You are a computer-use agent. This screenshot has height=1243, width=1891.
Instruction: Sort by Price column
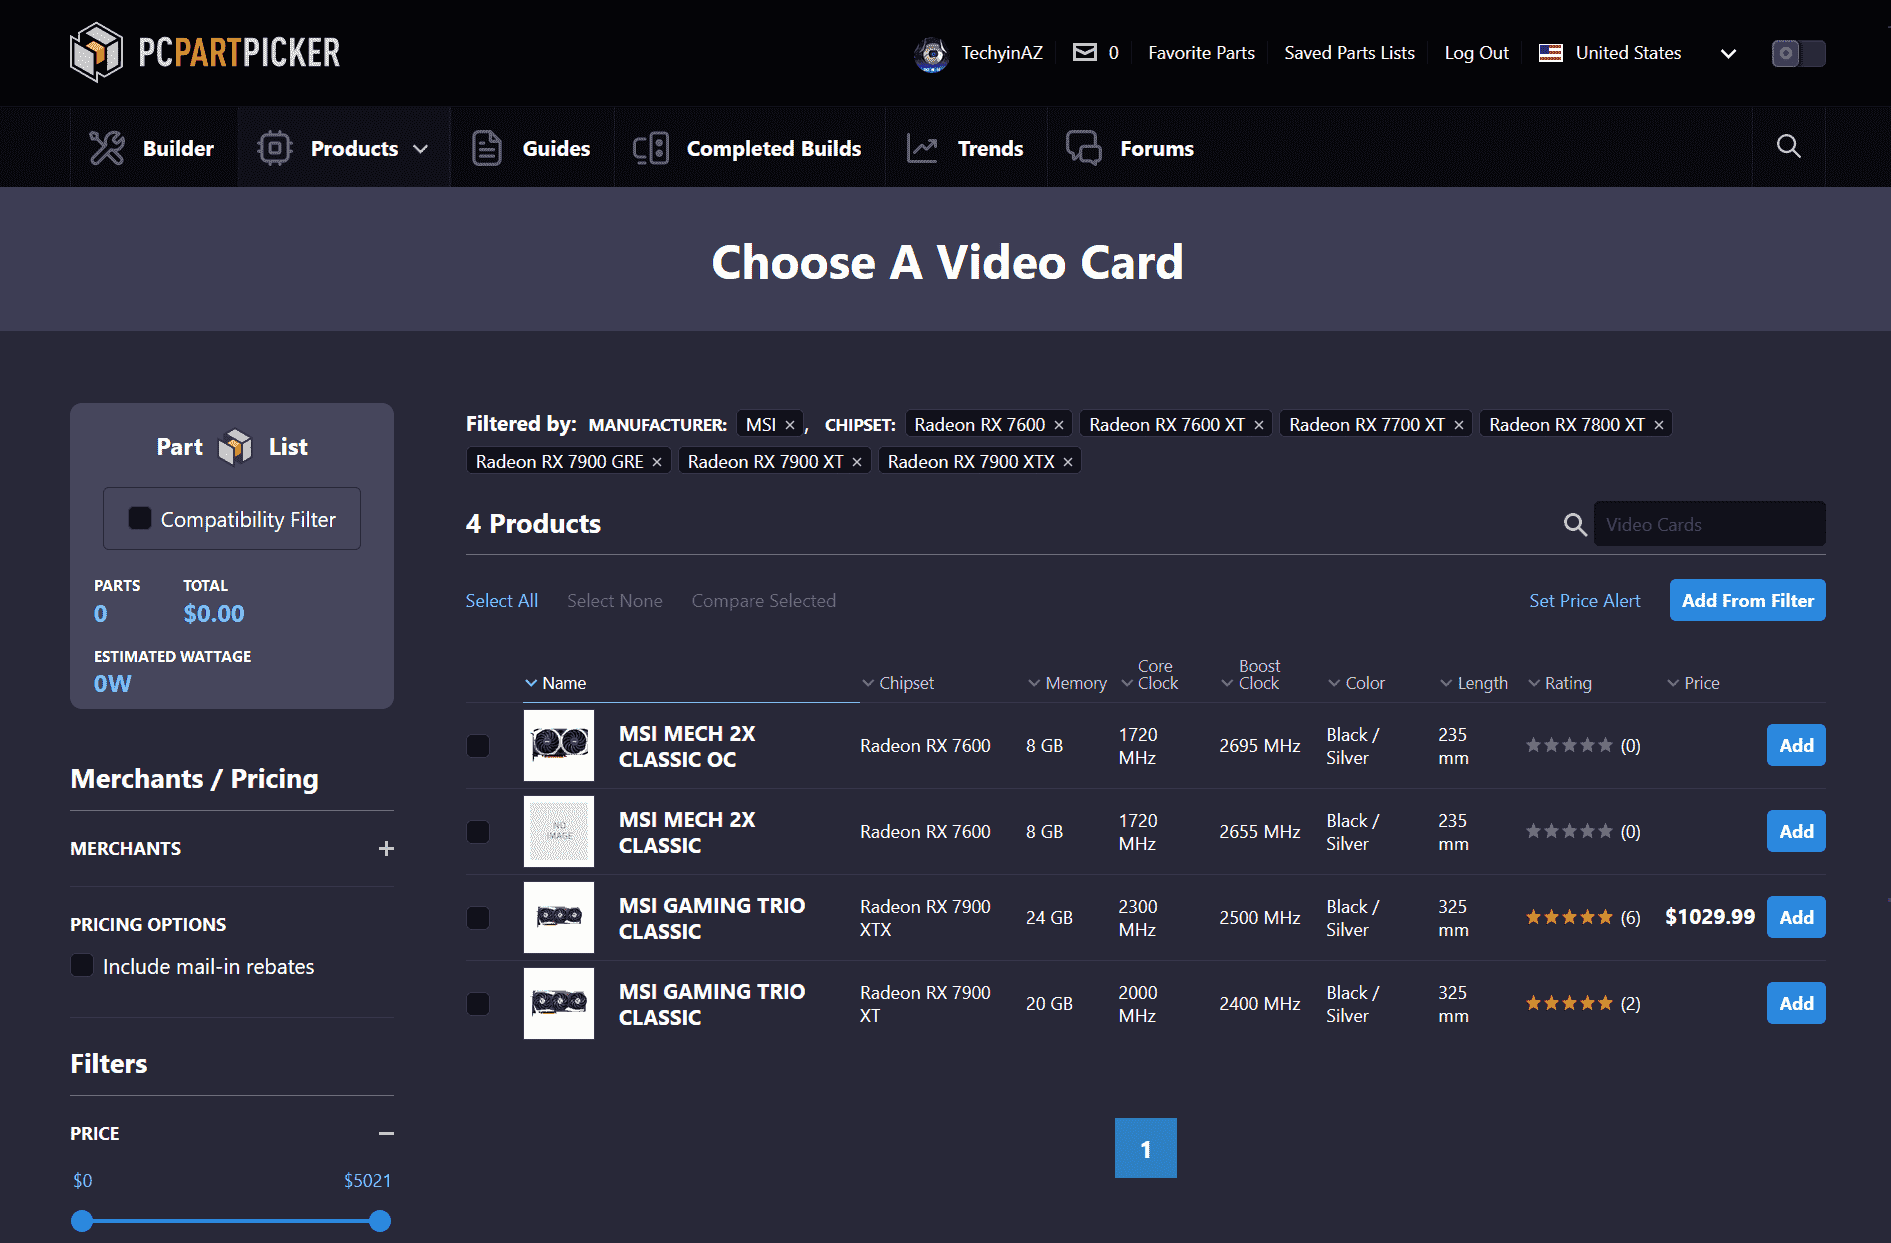[x=1693, y=683]
